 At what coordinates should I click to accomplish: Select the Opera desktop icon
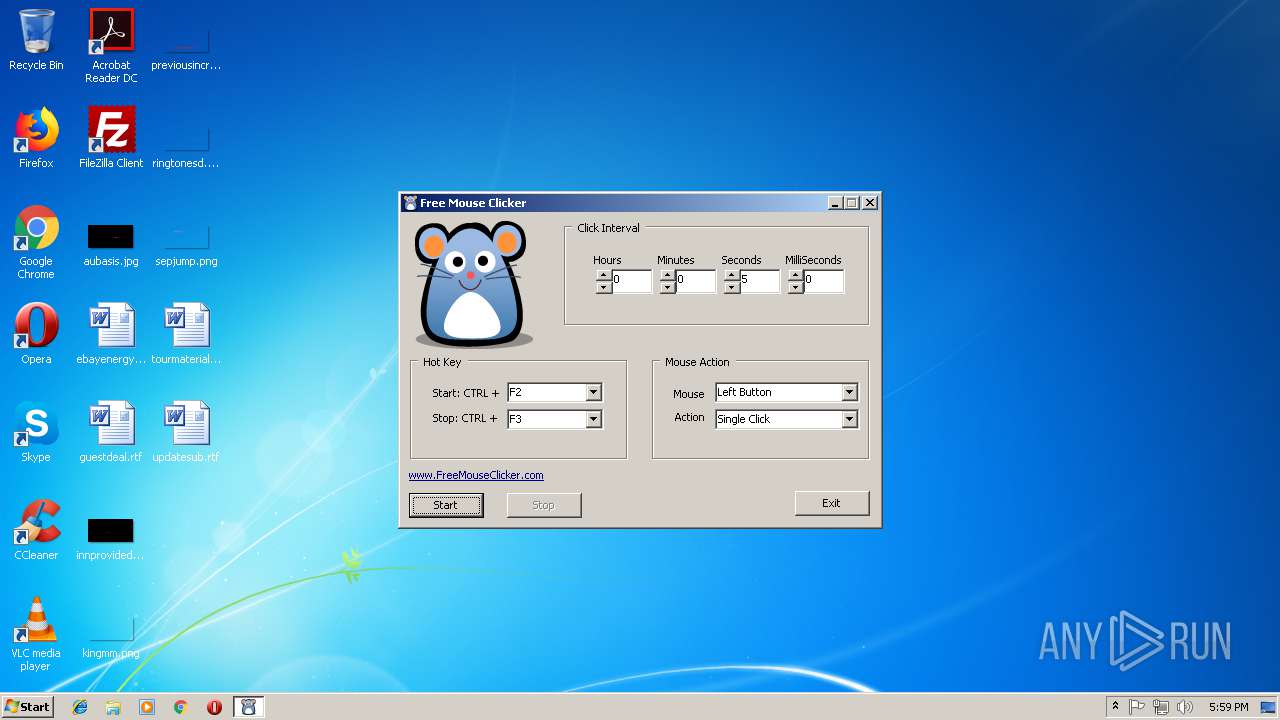point(36,334)
